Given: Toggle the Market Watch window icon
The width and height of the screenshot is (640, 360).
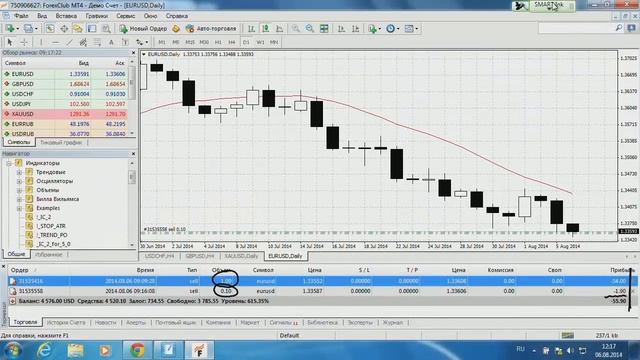Looking at the screenshot, I should [50, 29].
